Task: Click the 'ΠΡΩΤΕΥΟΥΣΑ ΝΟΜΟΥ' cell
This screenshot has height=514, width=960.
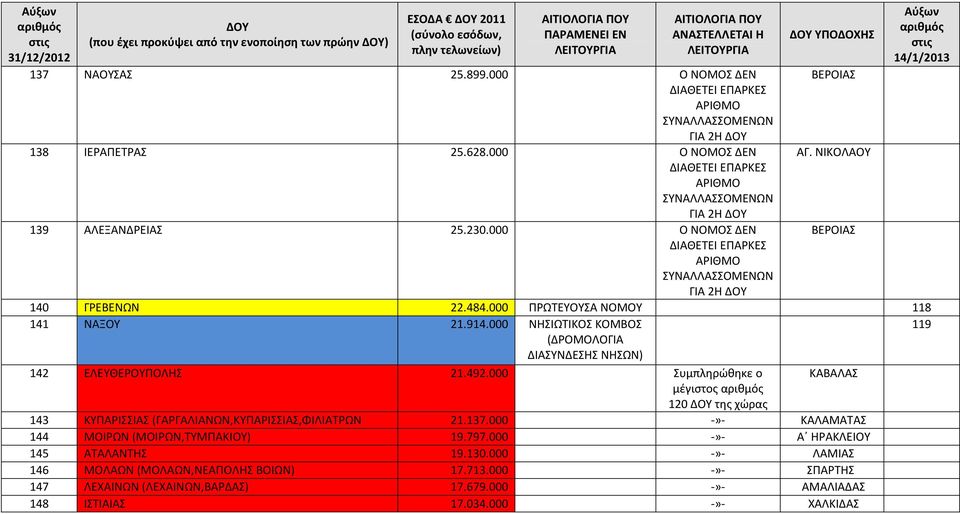Action: coord(585,308)
